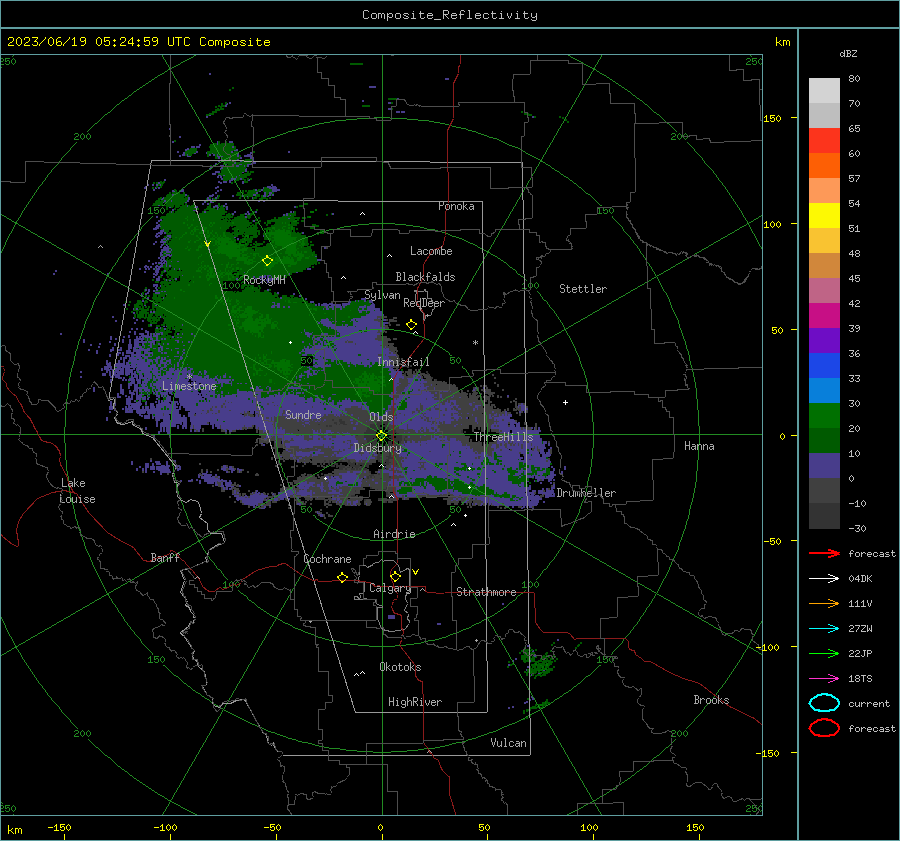900x841 pixels.
Task: Click the Lake Louise label
Action: (77, 491)
